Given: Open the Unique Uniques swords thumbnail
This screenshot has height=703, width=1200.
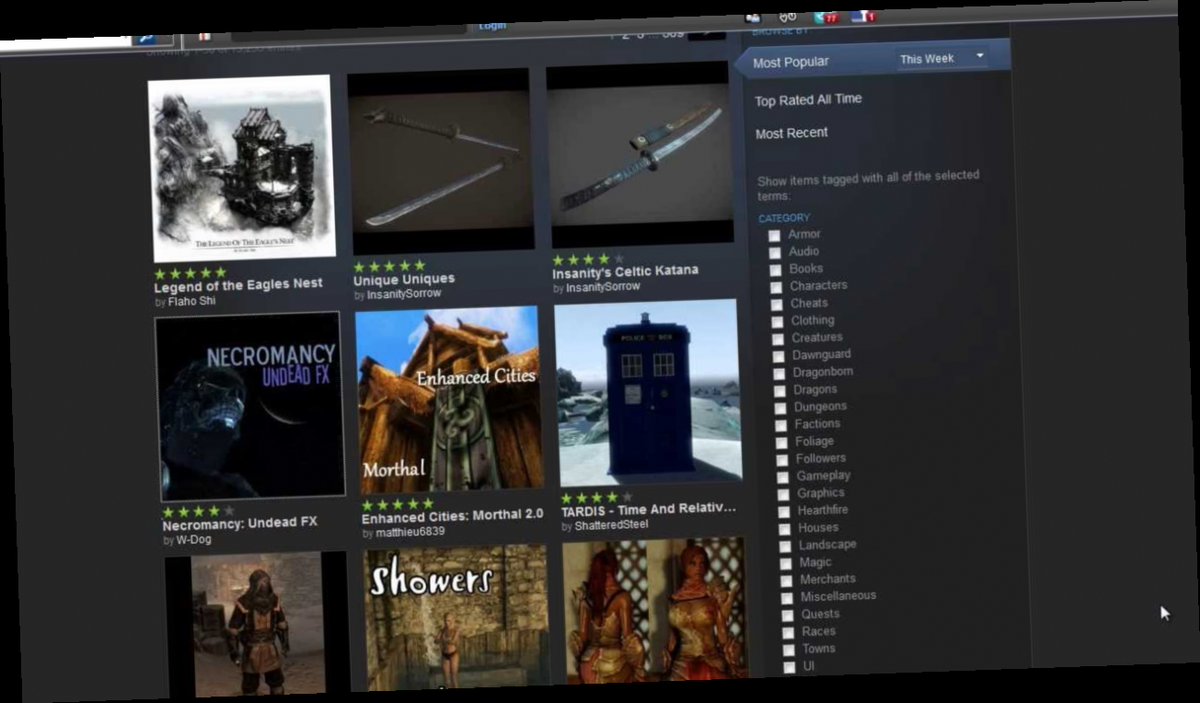Looking at the screenshot, I should click(440, 161).
